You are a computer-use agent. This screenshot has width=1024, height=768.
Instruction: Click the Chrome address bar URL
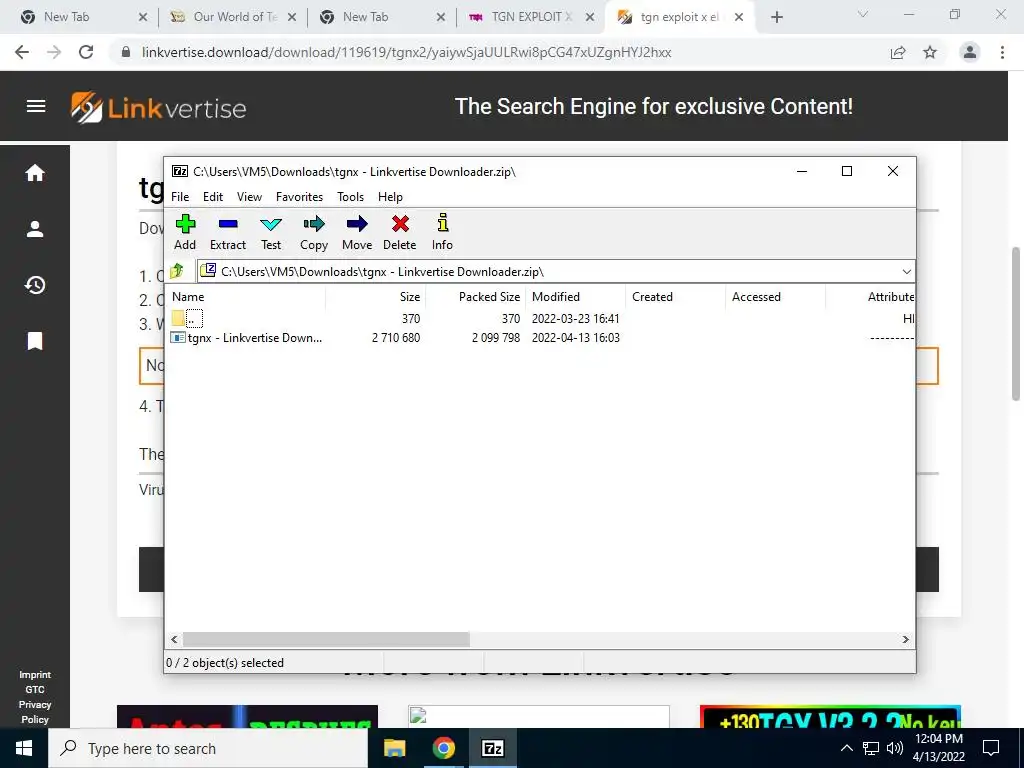406,52
